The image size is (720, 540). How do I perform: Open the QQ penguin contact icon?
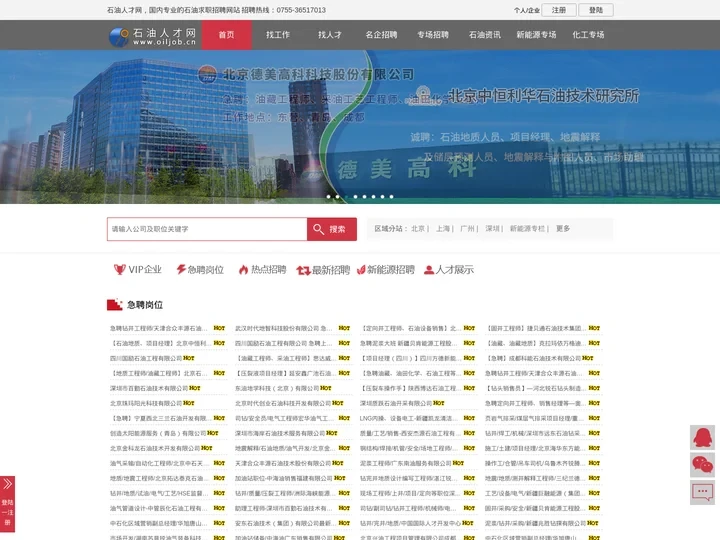tap(702, 437)
